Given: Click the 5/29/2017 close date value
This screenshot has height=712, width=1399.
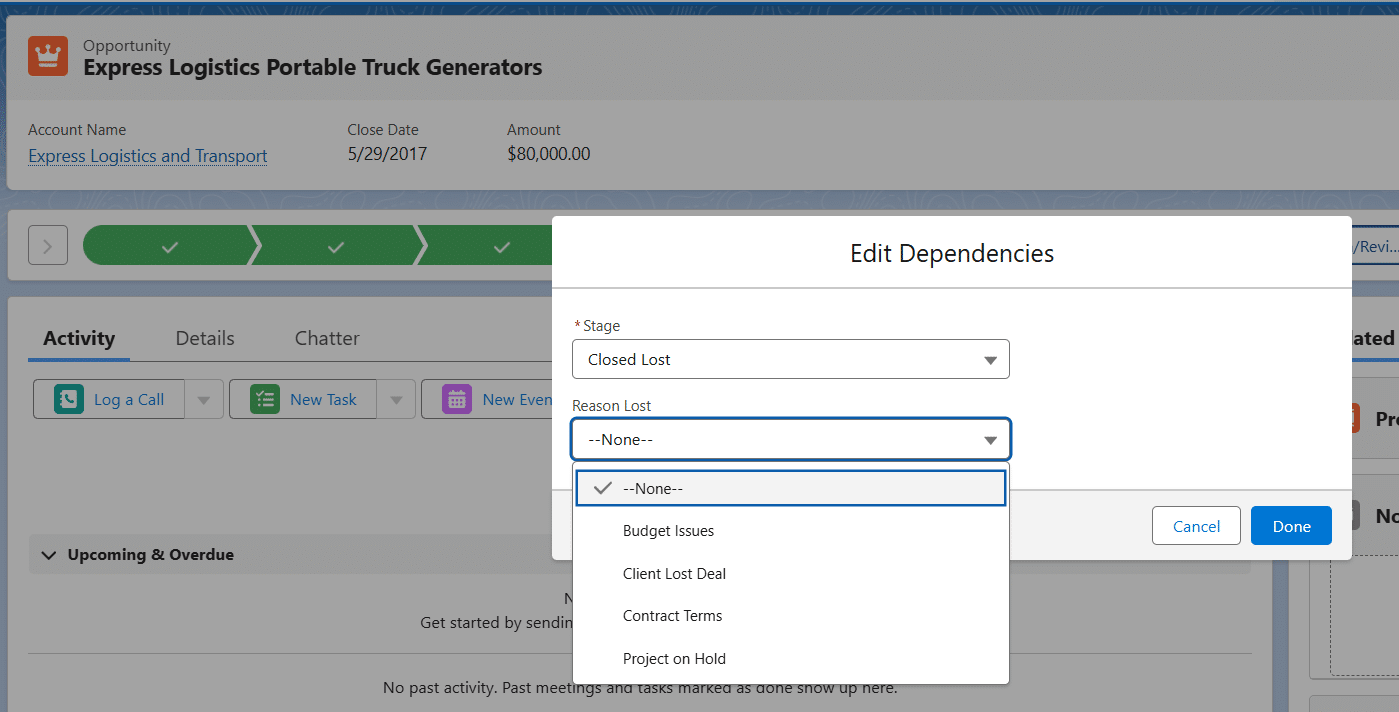Looking at the screenshot, I should 387,154.
